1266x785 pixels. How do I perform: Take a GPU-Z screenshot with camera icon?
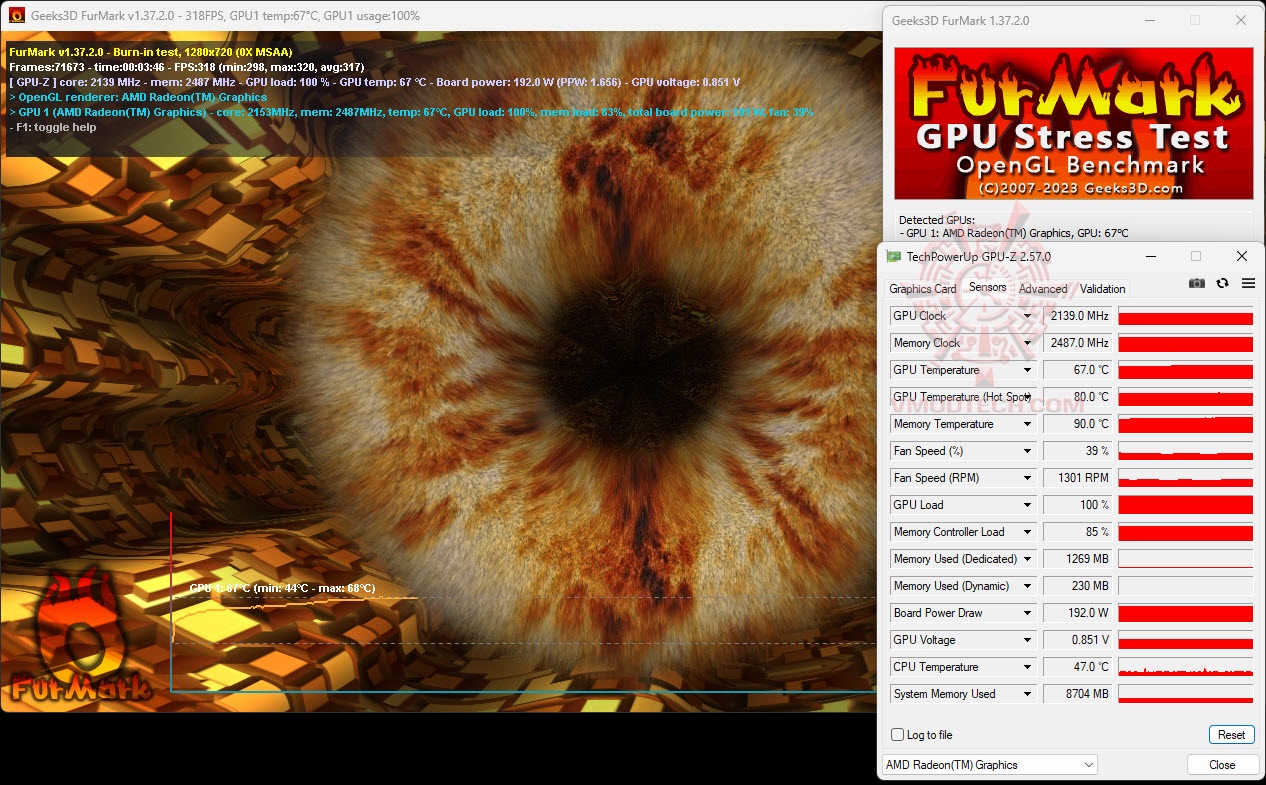[1196, 283]
